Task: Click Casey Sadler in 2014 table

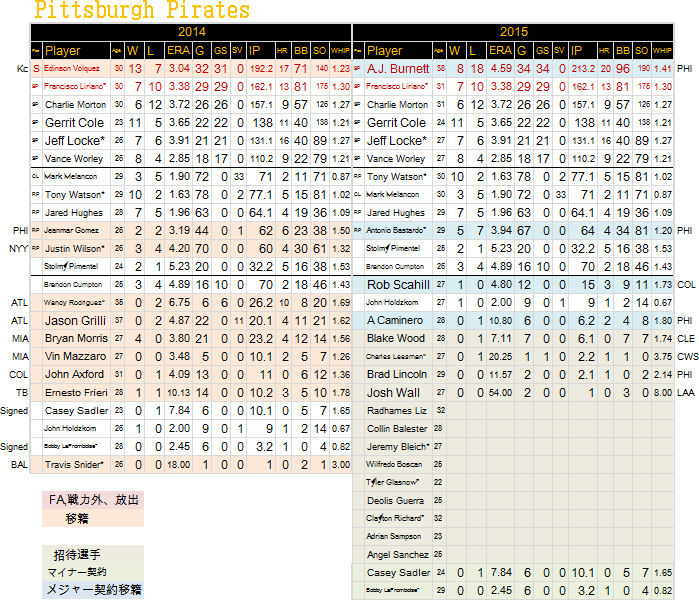Action: 76,410
